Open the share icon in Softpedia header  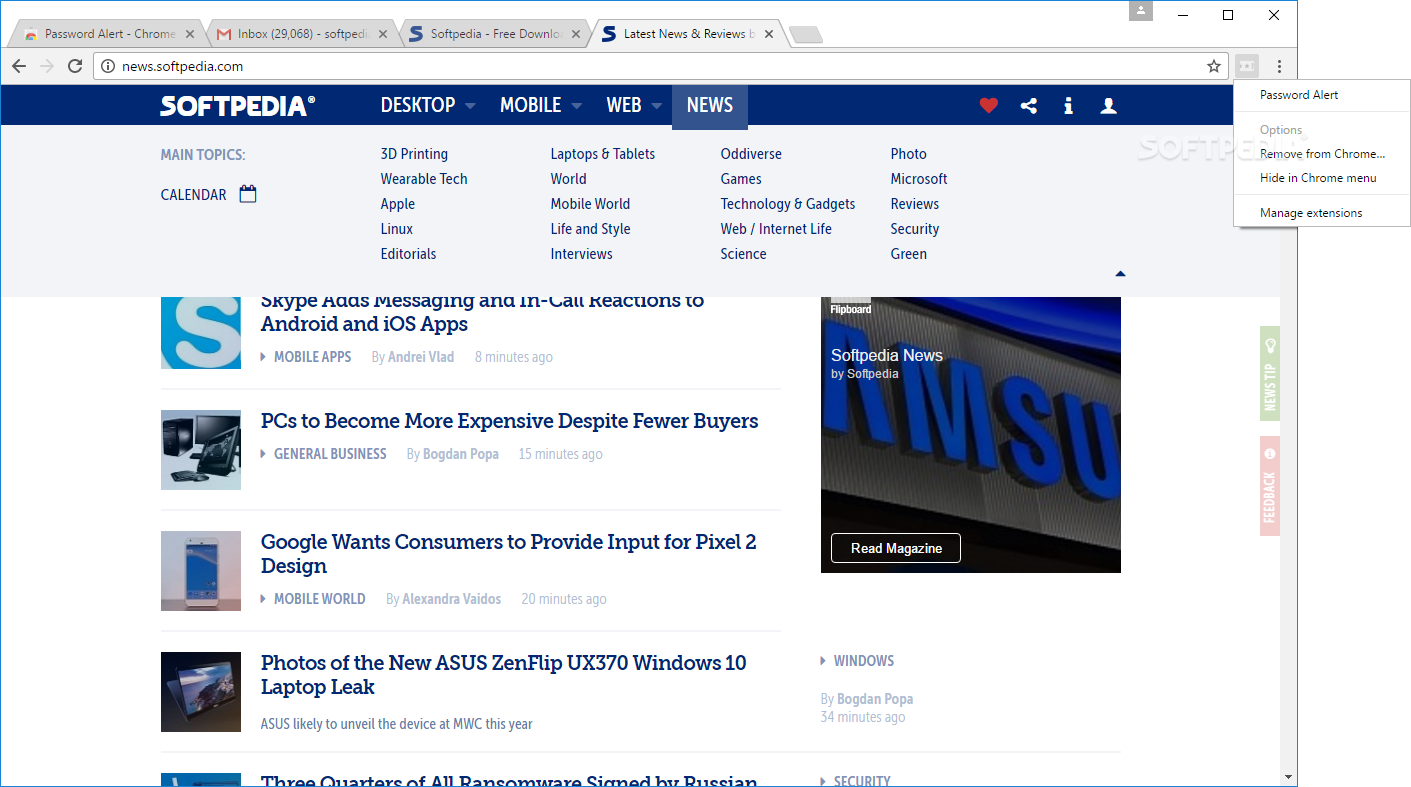tap(1029, 105)
